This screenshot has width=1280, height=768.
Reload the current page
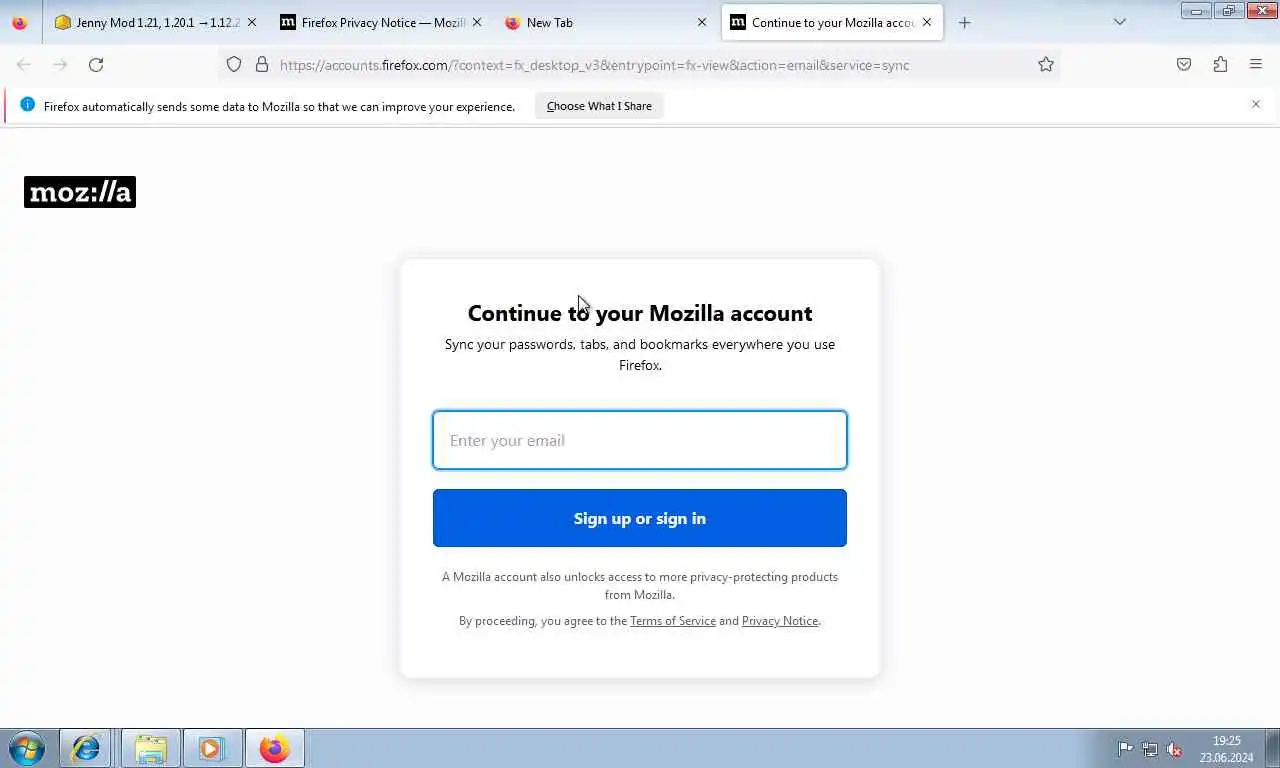(x=96, y=65)
